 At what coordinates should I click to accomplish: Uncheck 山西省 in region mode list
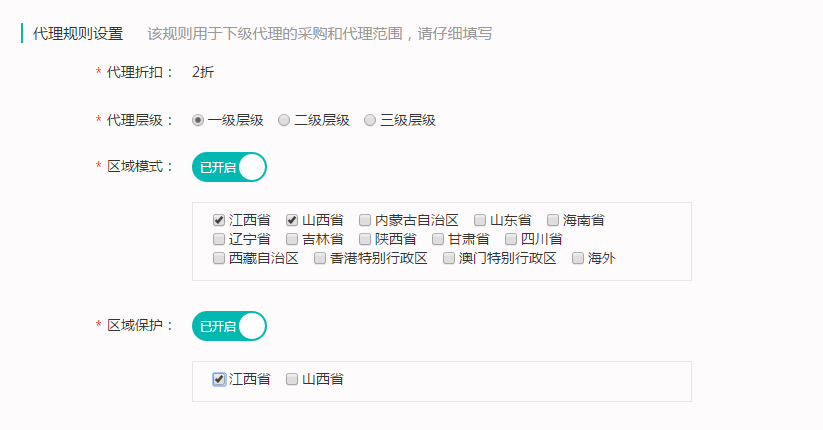coord(292,219)
